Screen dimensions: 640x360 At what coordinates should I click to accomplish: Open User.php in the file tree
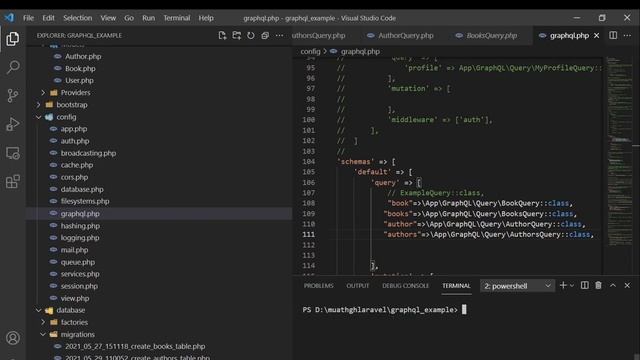tap(79, 80)
